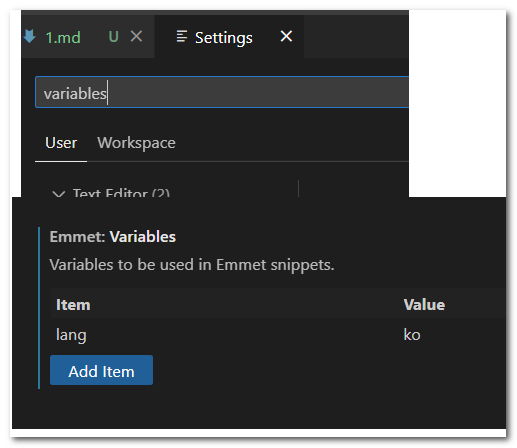Click the U untracked status badge
The width and height of the screenshot is (517, 448).
113,36
